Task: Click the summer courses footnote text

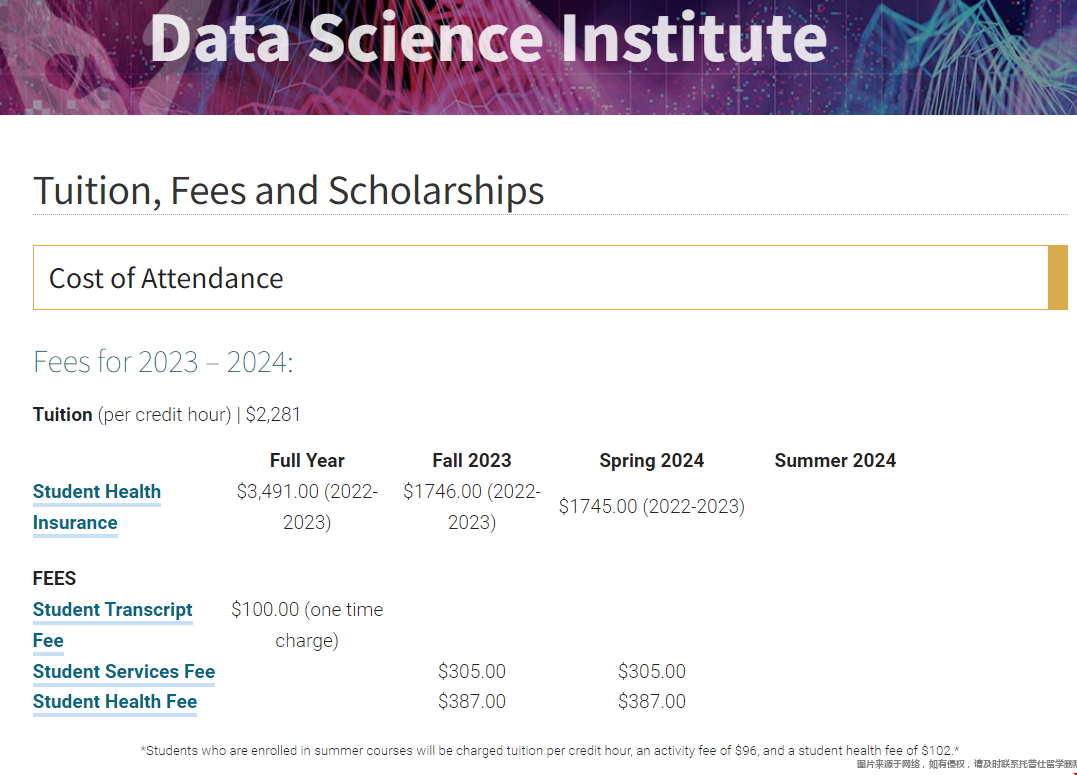Action: tap(550, 750)
